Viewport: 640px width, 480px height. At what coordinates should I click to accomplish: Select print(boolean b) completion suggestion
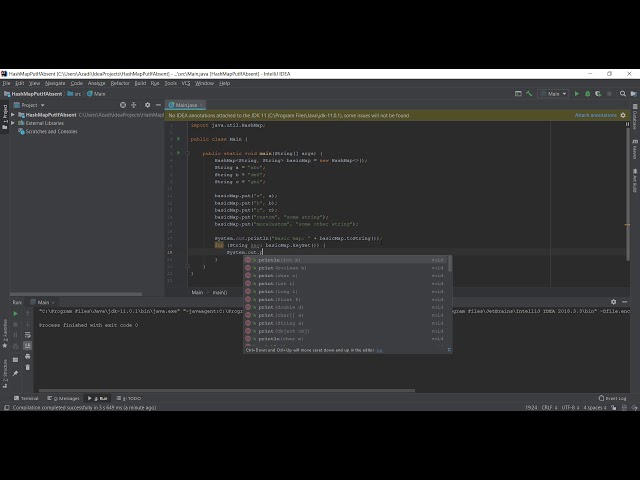345,268
